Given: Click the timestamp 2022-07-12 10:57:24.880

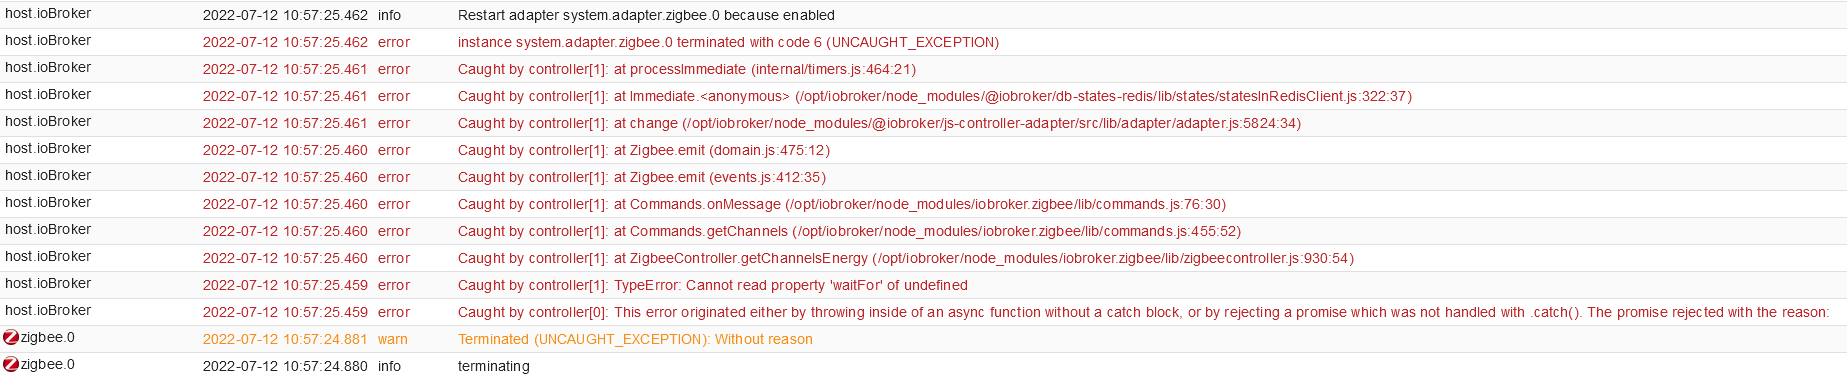Looking at the screenshot, I should coord(285,366).
